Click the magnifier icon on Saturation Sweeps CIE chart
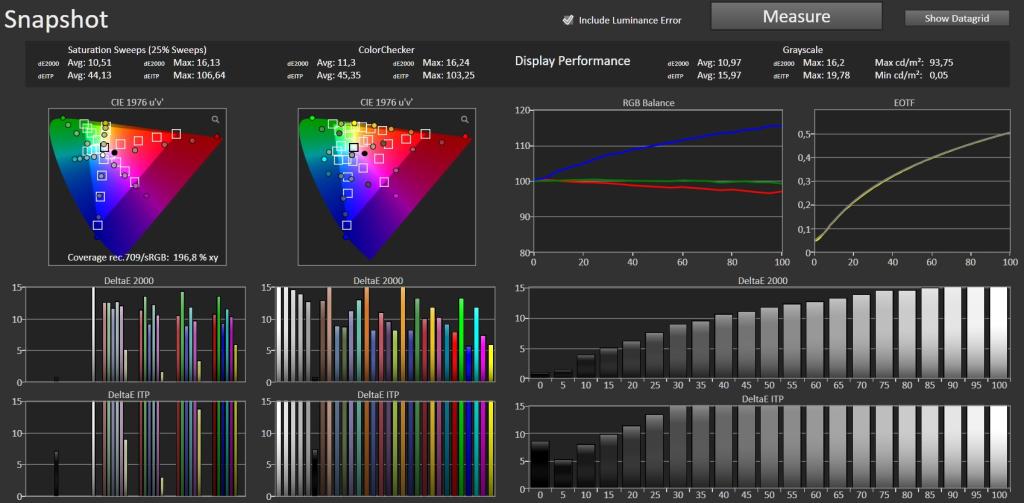Image resolution: width=1024 pixels, height=503 pixels. [x=216, y=120]
